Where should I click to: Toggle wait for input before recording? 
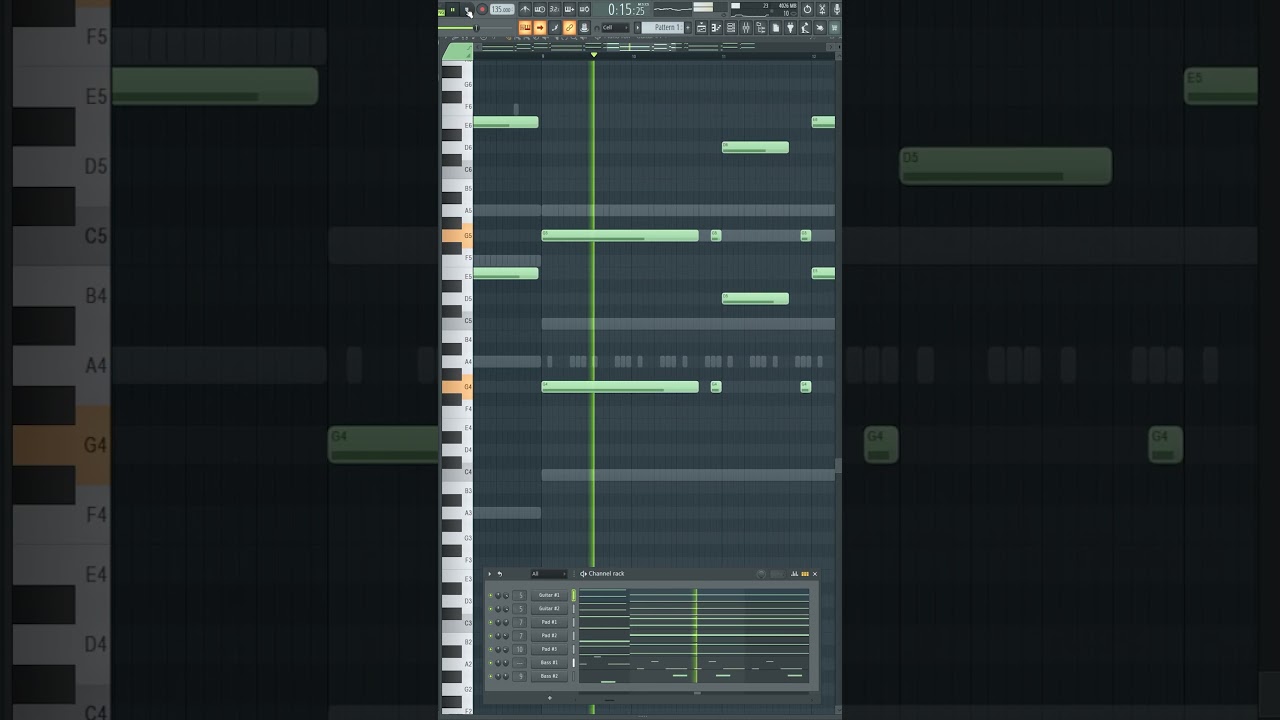coord(540,9)
